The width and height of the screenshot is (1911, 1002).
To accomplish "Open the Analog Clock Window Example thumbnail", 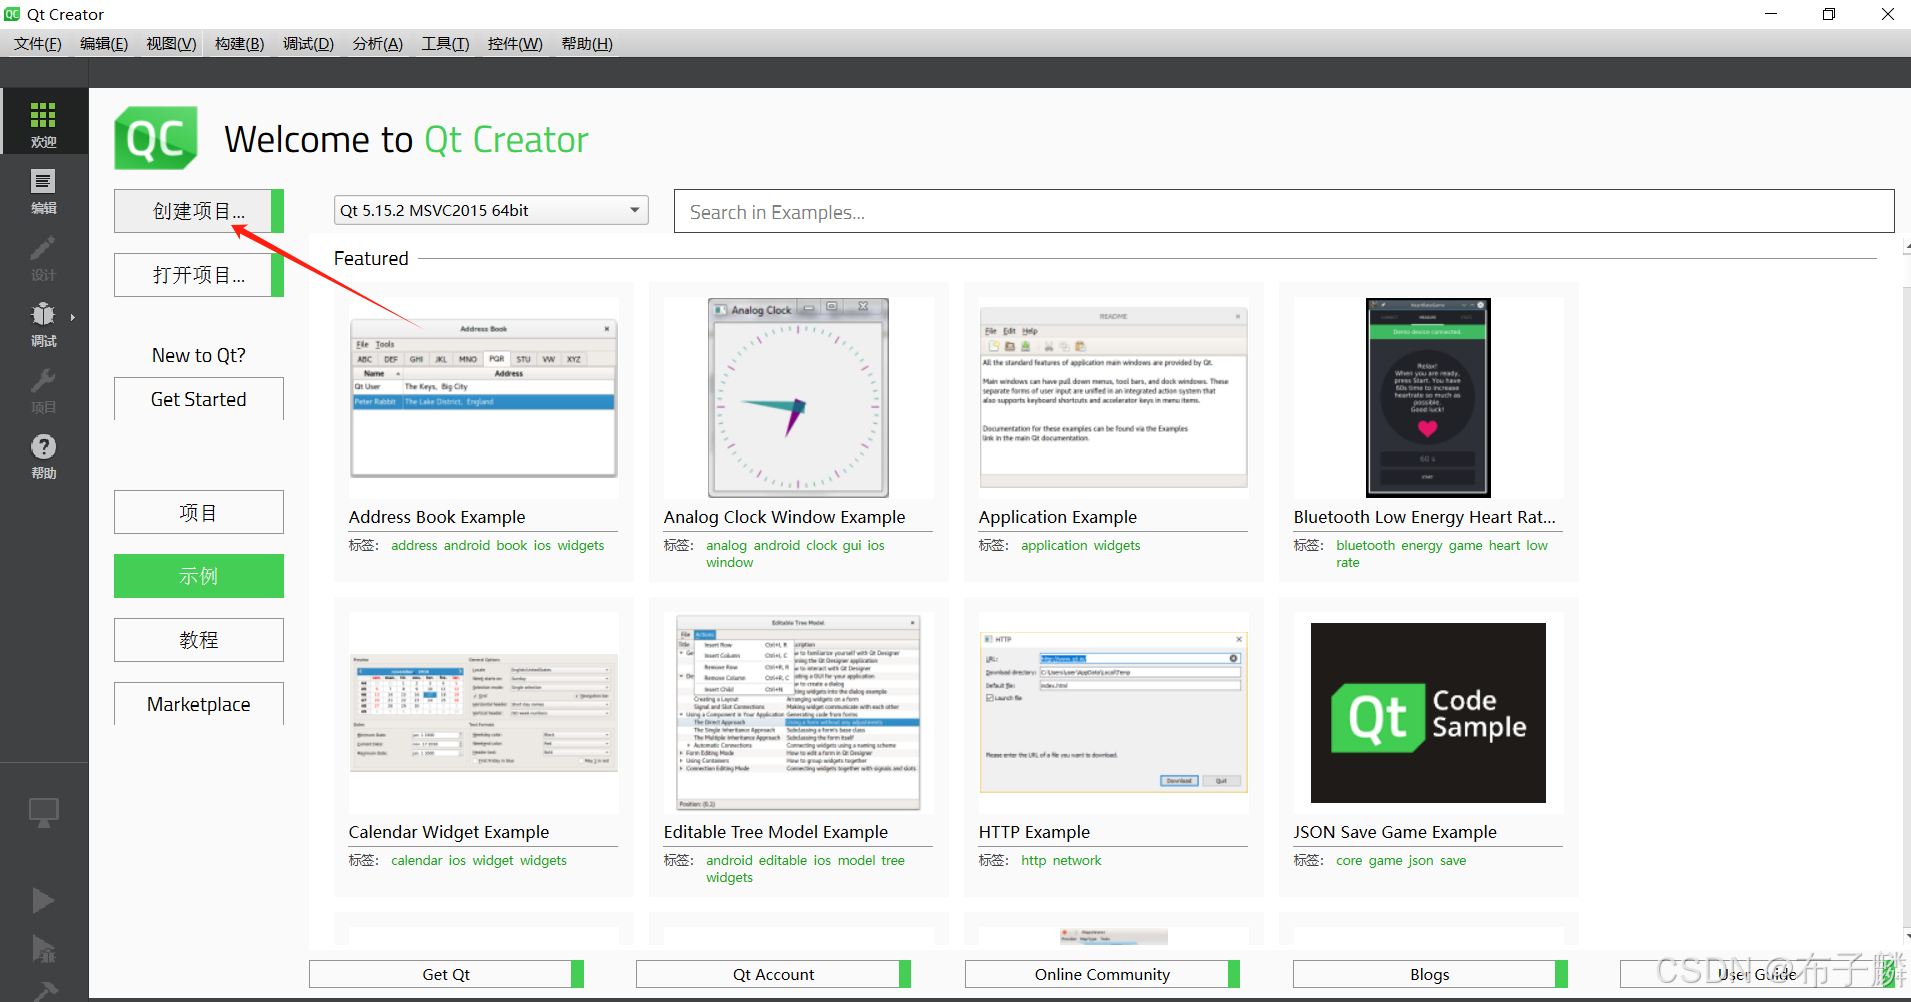I will (798, 398).
